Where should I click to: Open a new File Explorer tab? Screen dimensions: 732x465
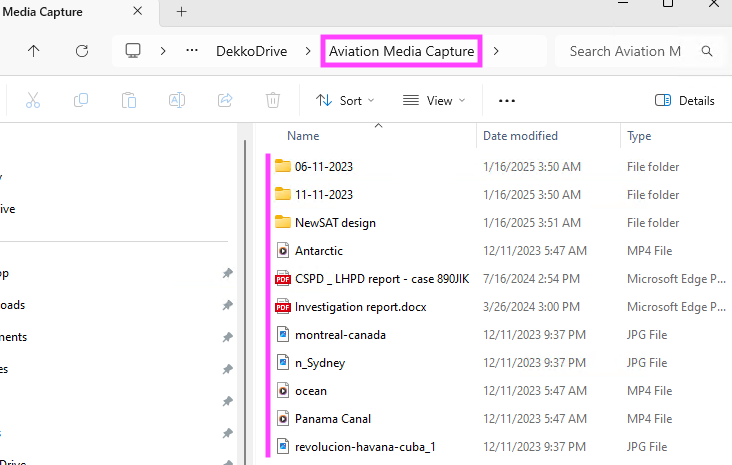coord(182,12)
